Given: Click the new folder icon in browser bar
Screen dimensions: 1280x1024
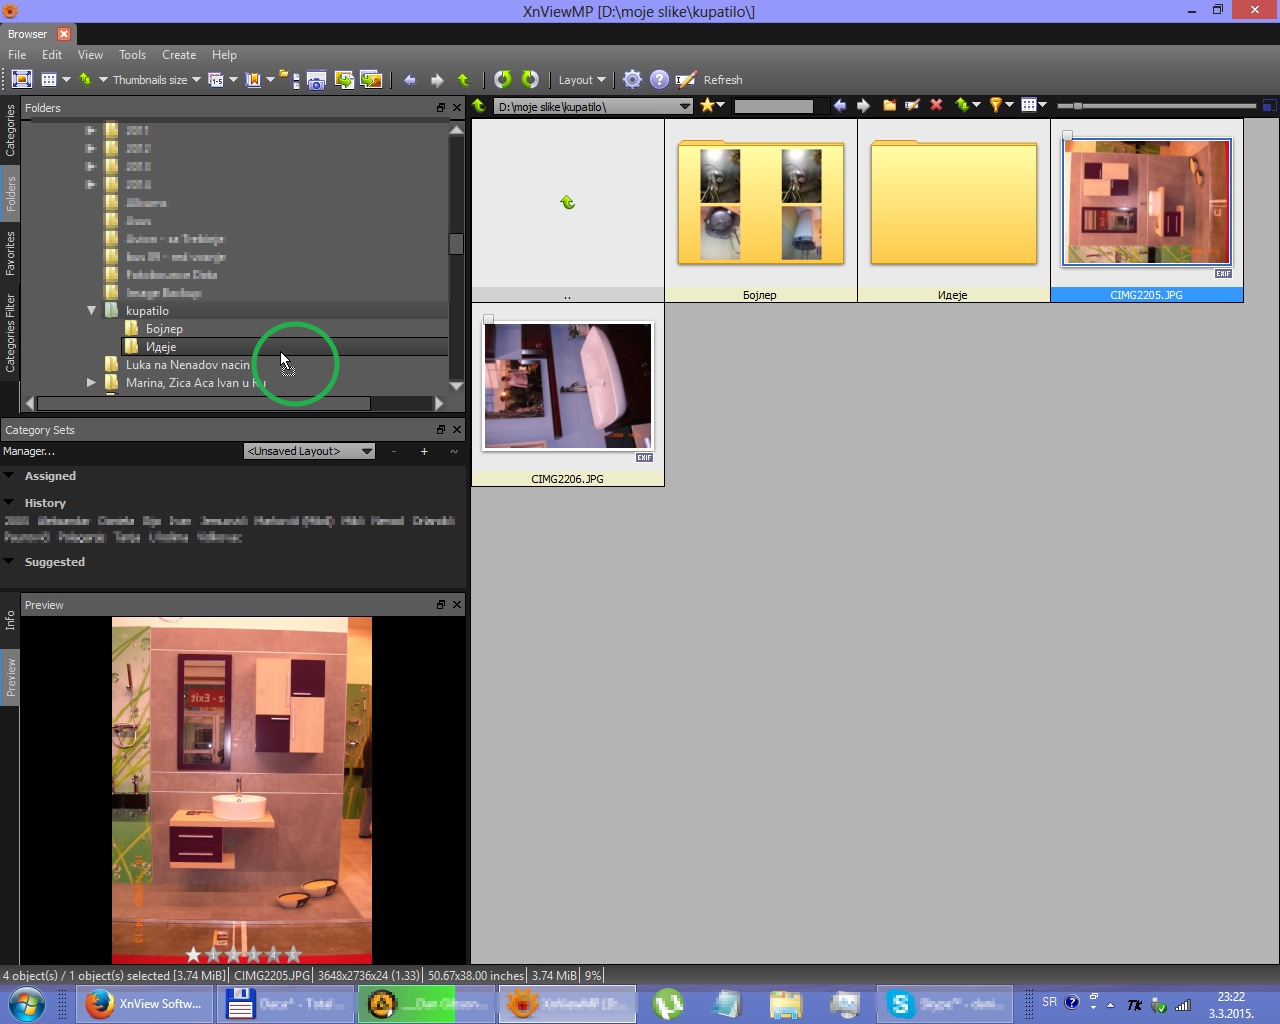Looking at the screenshot, I should click(889, 105).
